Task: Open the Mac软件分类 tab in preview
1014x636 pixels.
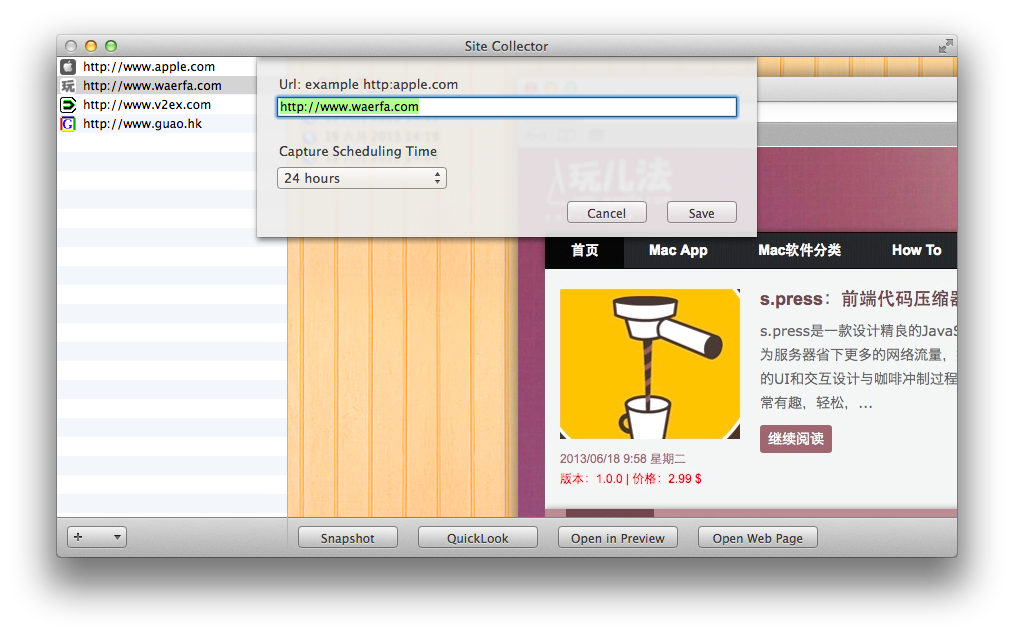Action: click(799, 250)
